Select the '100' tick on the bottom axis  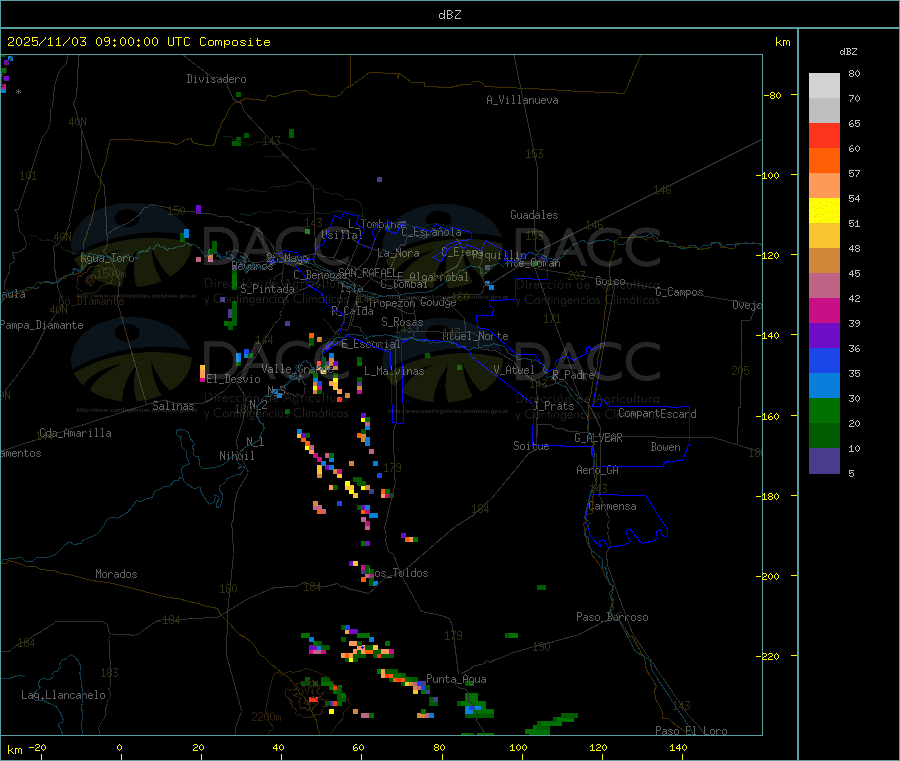tap(518, 747)
